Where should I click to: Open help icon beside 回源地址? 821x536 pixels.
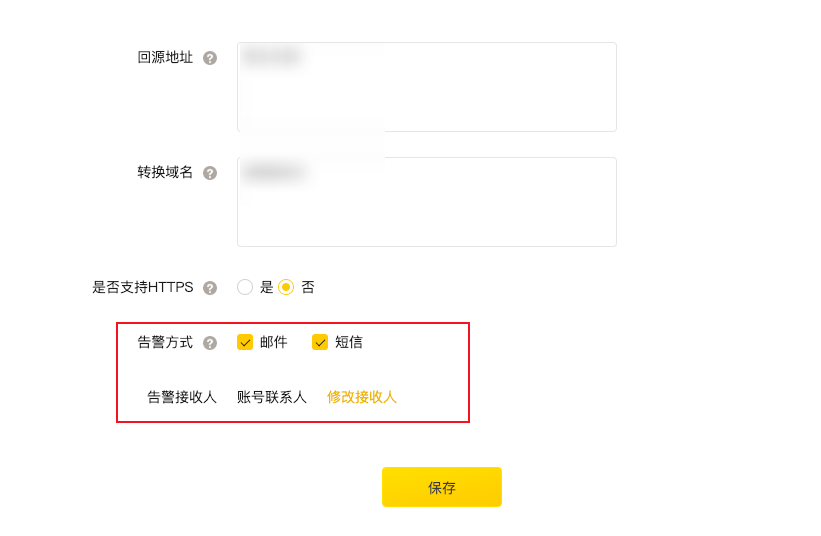click(210, 58)
